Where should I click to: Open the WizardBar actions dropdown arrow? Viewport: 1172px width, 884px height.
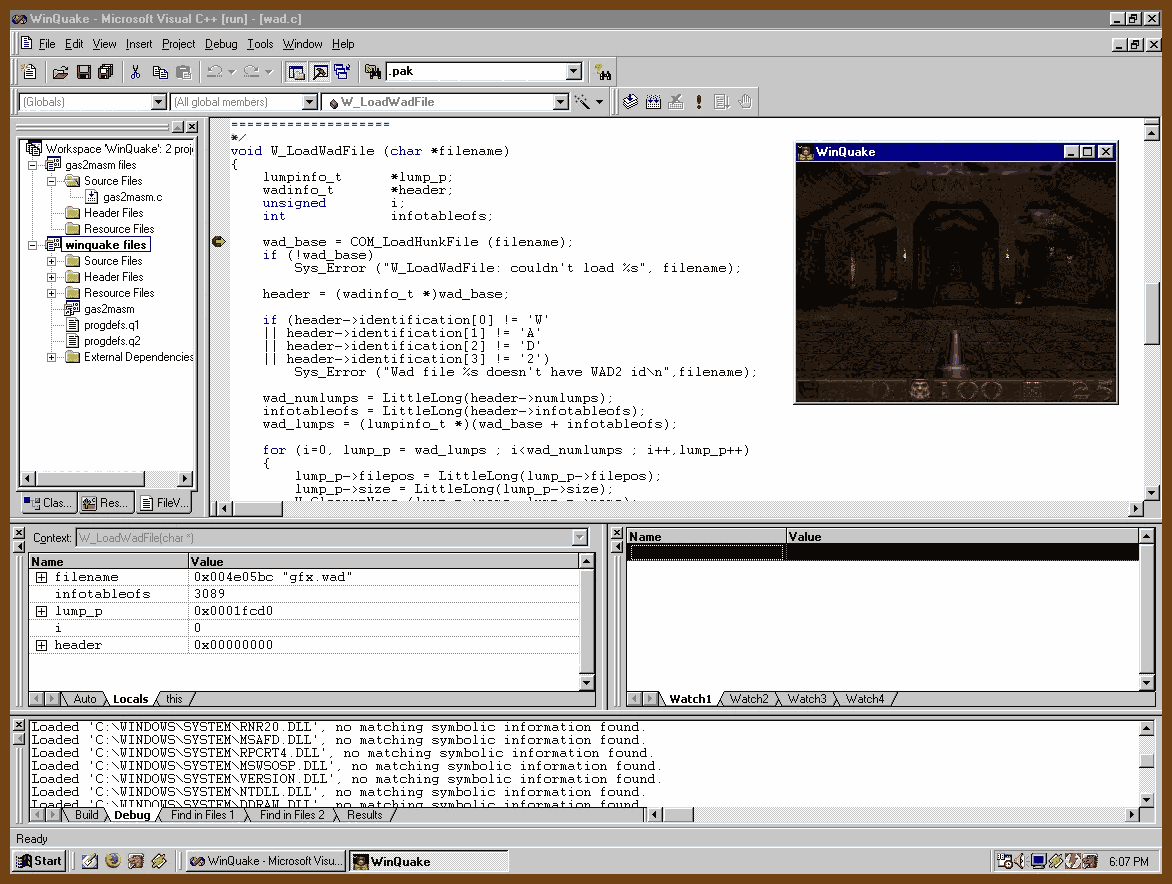pos(599,102)
